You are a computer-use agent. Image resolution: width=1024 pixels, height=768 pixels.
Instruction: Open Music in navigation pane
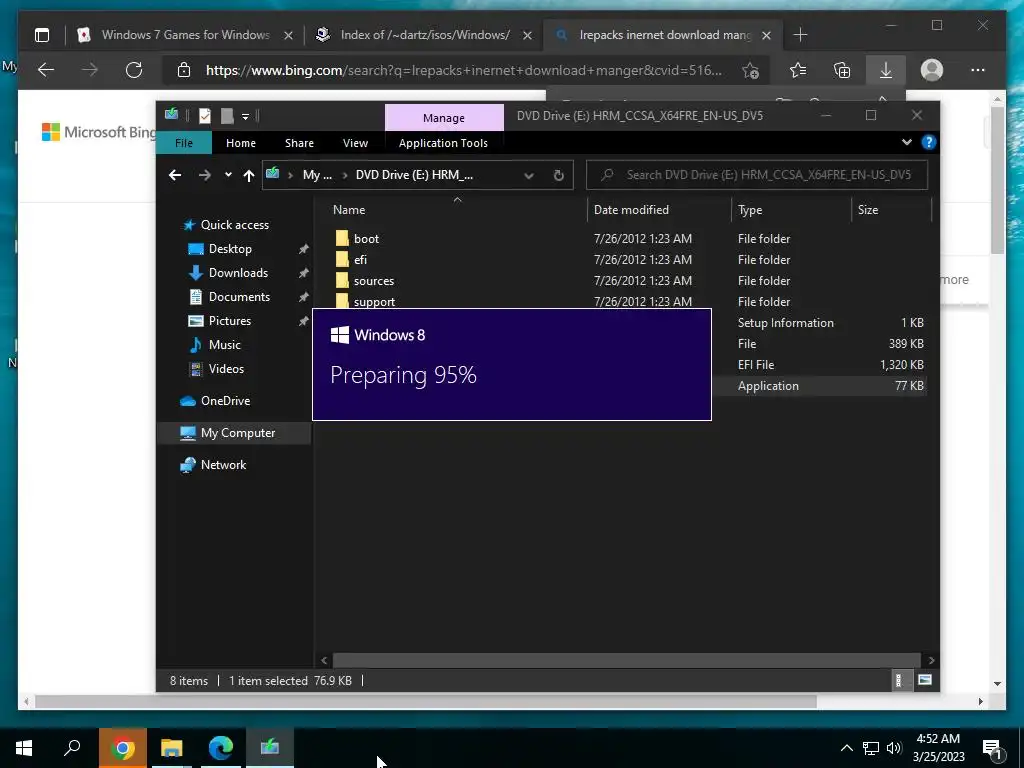(x=224, y=345)
